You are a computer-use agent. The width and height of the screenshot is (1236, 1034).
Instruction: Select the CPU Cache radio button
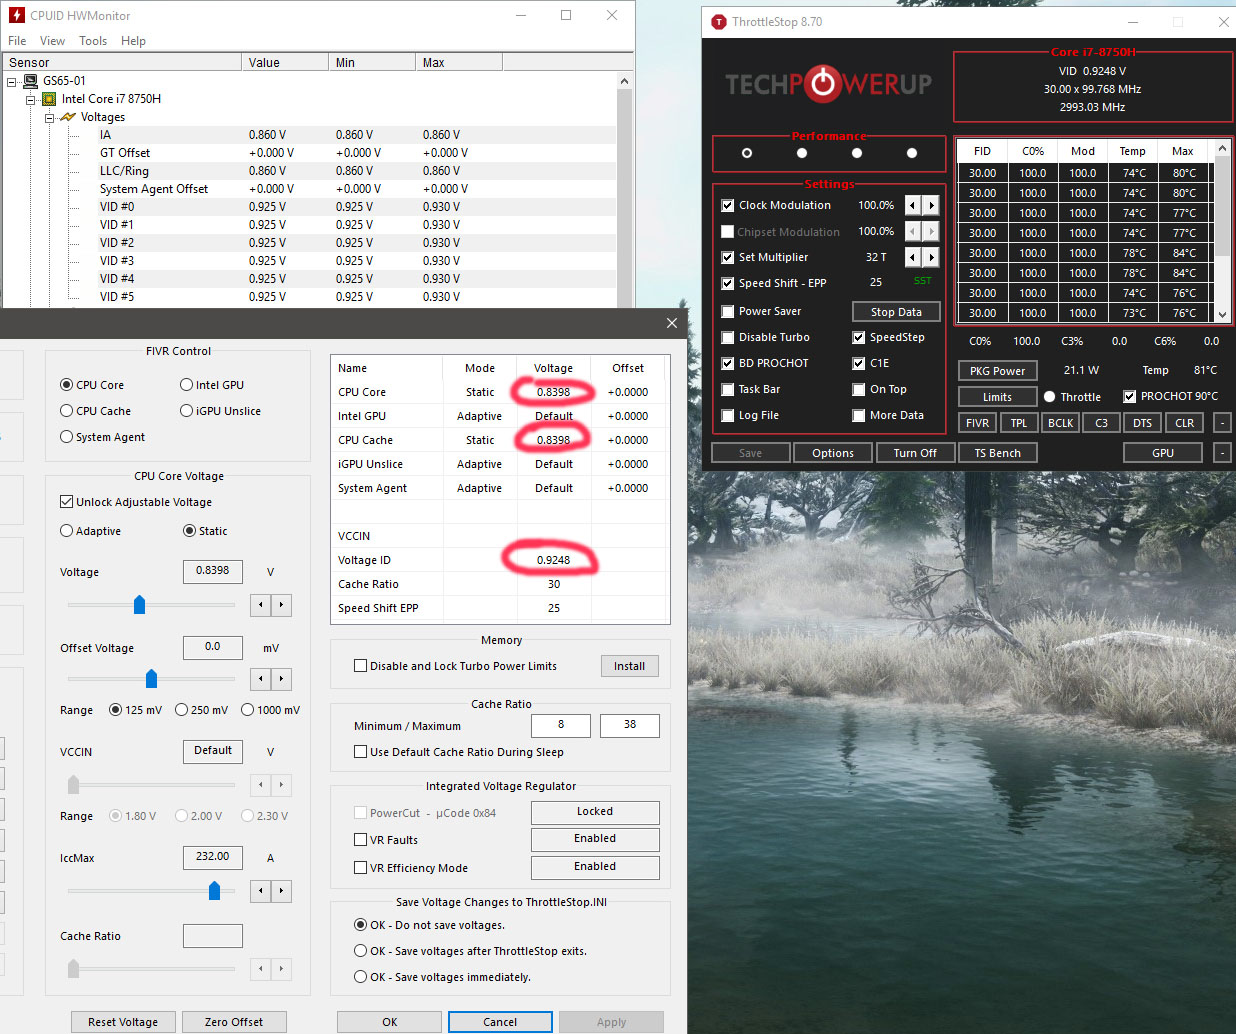tap(67, 411)
